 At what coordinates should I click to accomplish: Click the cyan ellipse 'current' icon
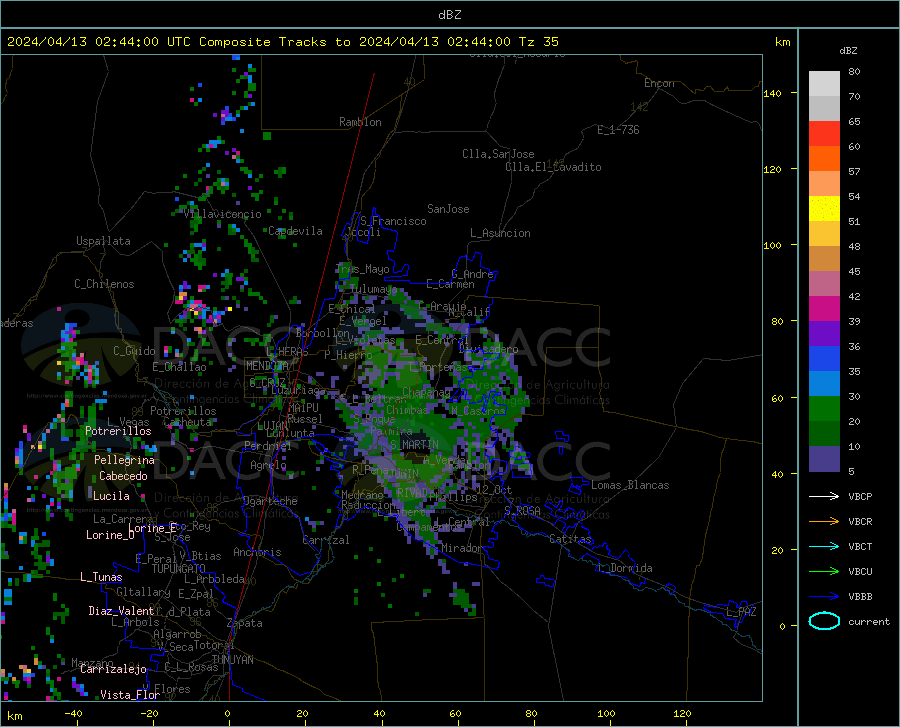pos(824,621)
